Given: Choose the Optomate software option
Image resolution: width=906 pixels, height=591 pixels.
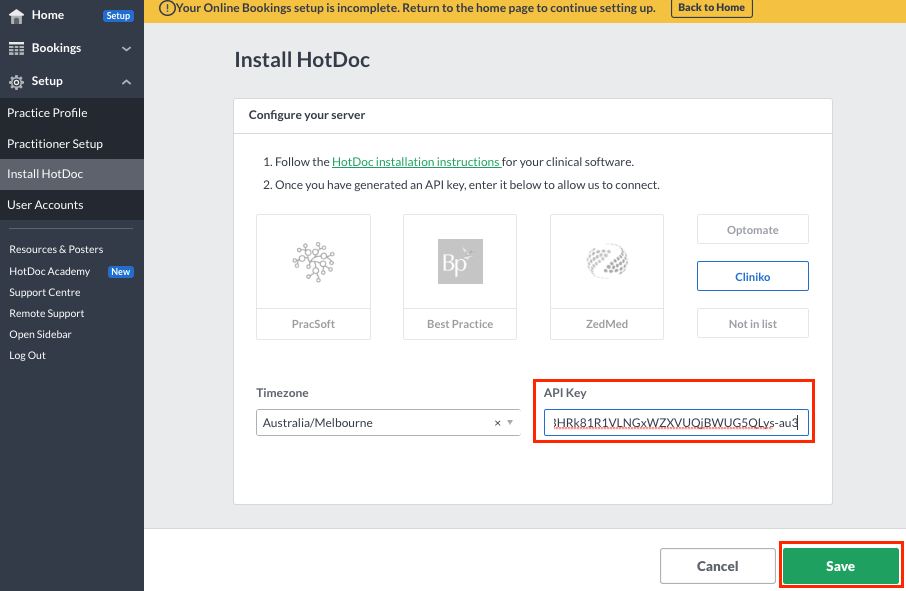Looking at the screenshot, I should pyautogui.click(x=753, y=230).
